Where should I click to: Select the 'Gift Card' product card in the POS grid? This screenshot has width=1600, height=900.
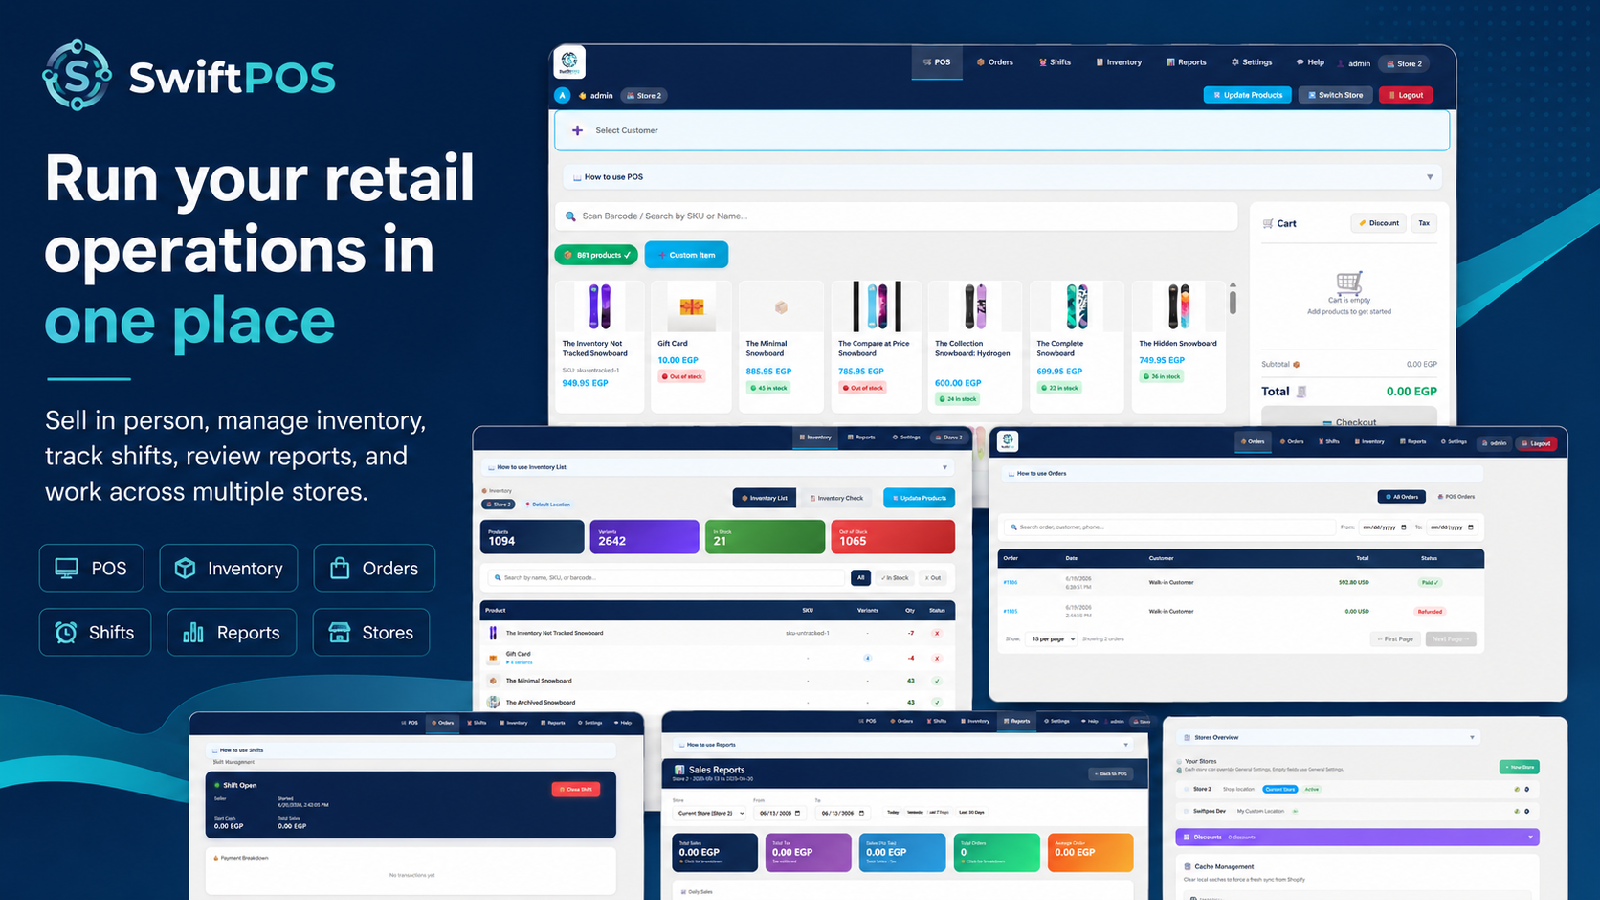point(691,347)
